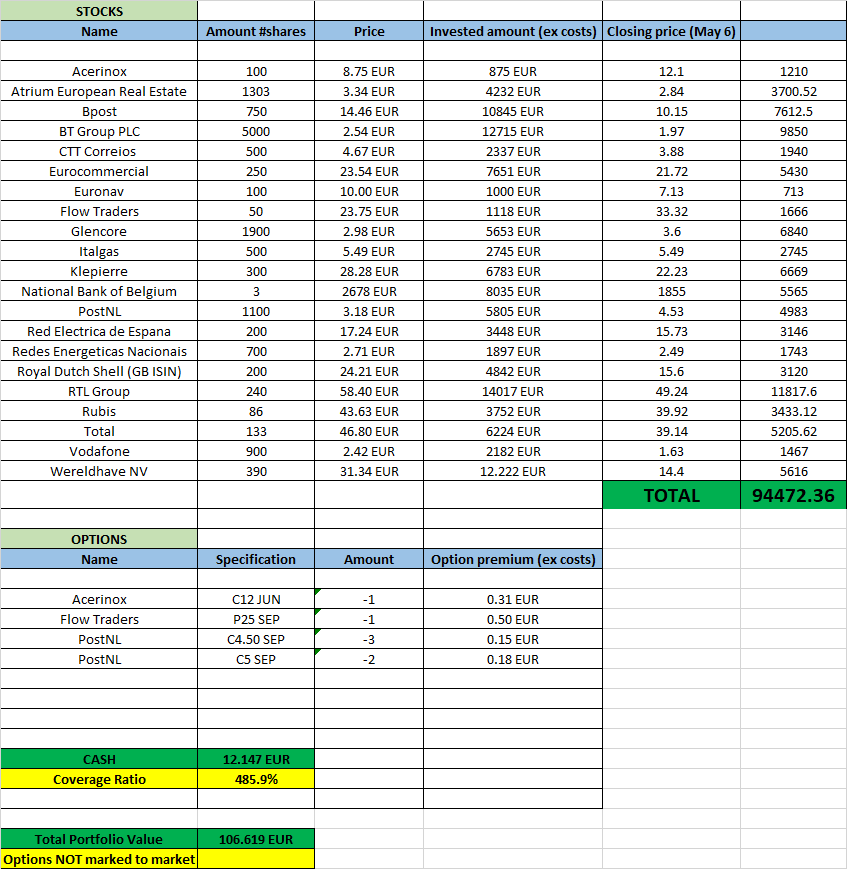Click the 'Wereldhave NV' name cell
The height and width of the screenshot is (869, 847).
click(x=99, y=470)
